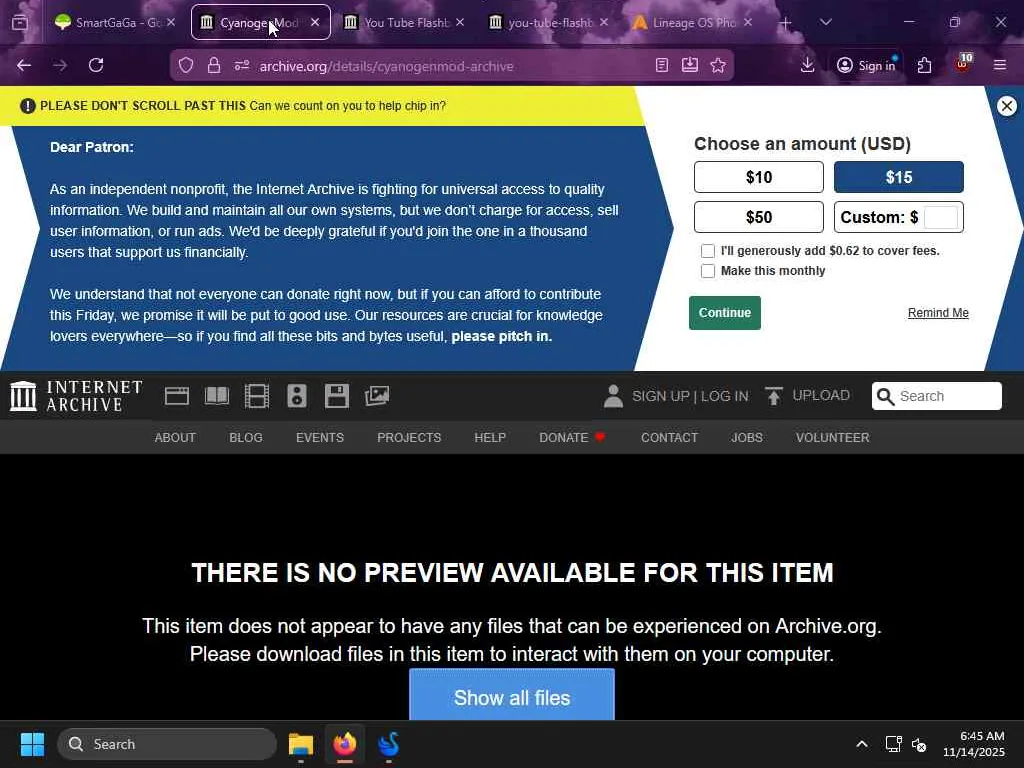Screen dimensions: 1024x768
Task: Switch to the SmartGaGa tab
Action: pyautogui.click(x=116, y=23)
